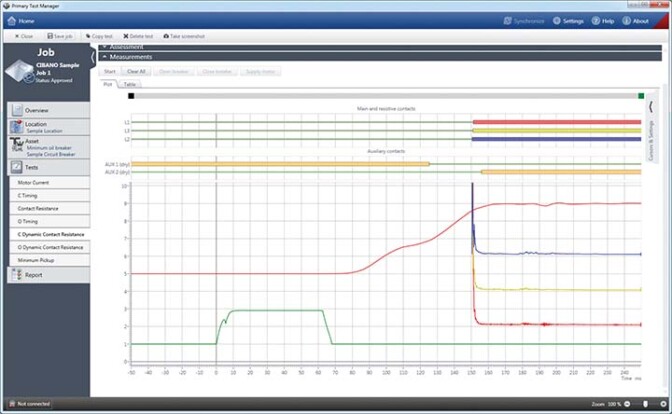
Task: Click the green right handle of the zoom range bar
Action: pyautogui.click(x=641, y=96)
